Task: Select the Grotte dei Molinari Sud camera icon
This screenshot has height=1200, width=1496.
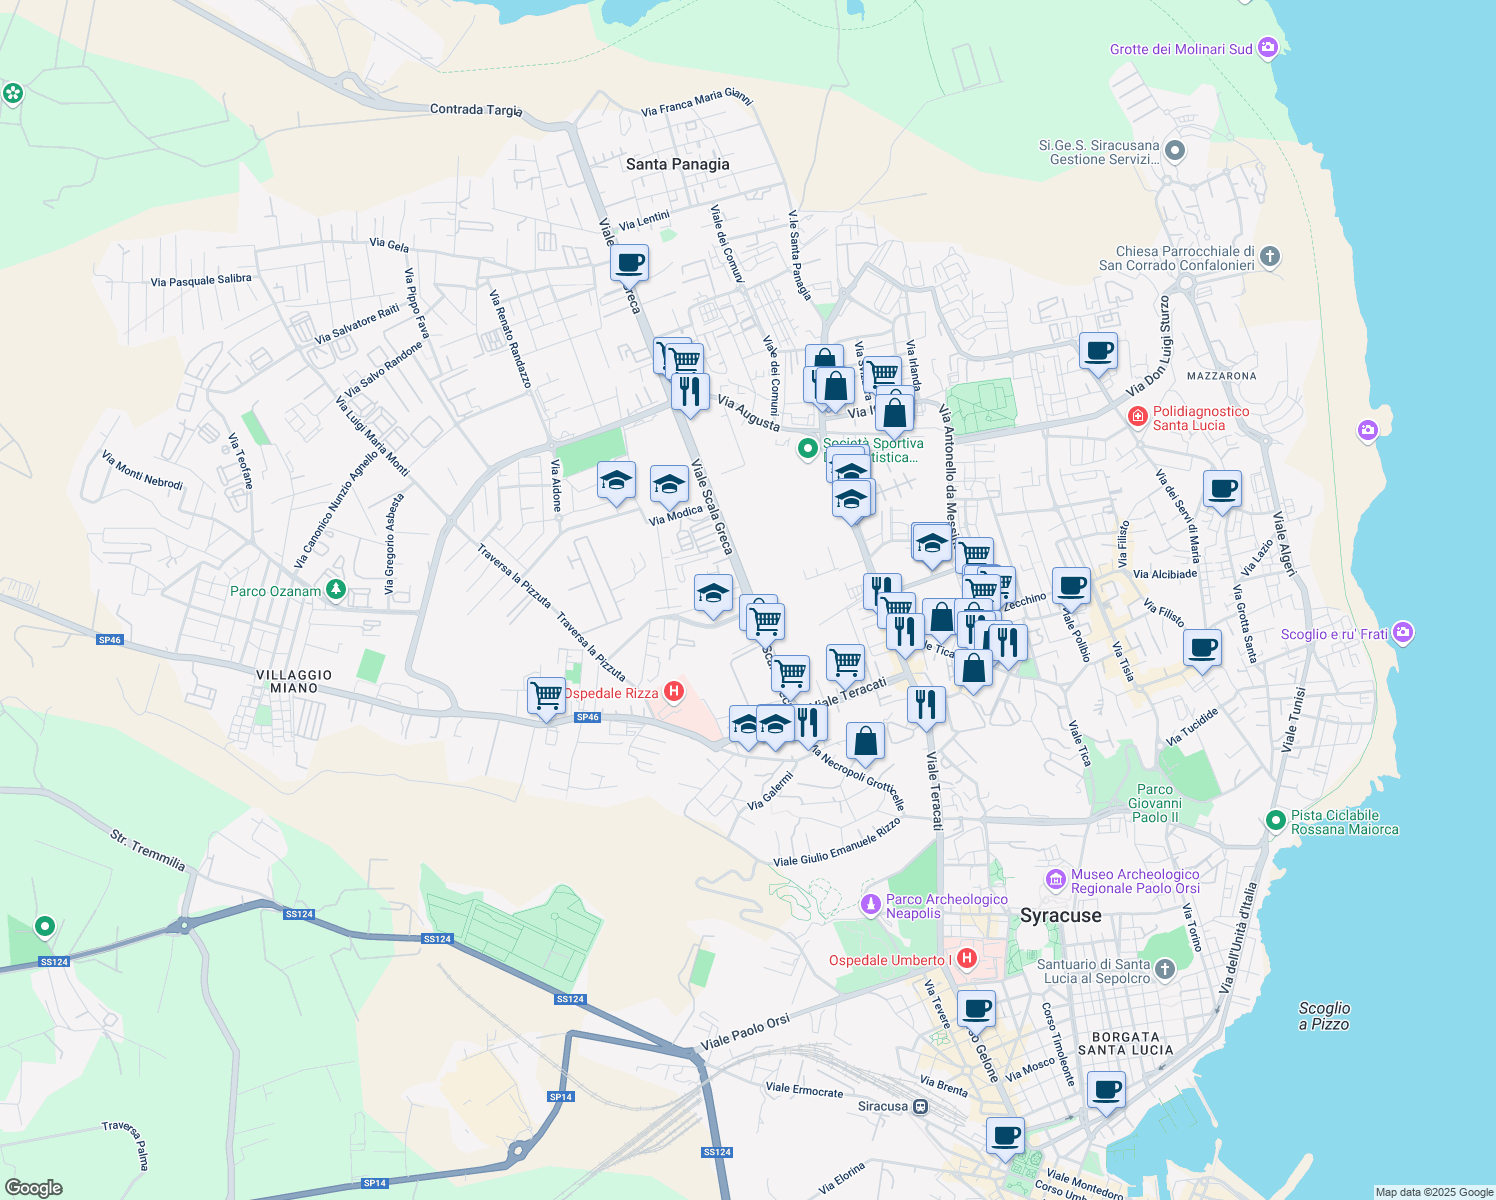Action: [1268, 48]
